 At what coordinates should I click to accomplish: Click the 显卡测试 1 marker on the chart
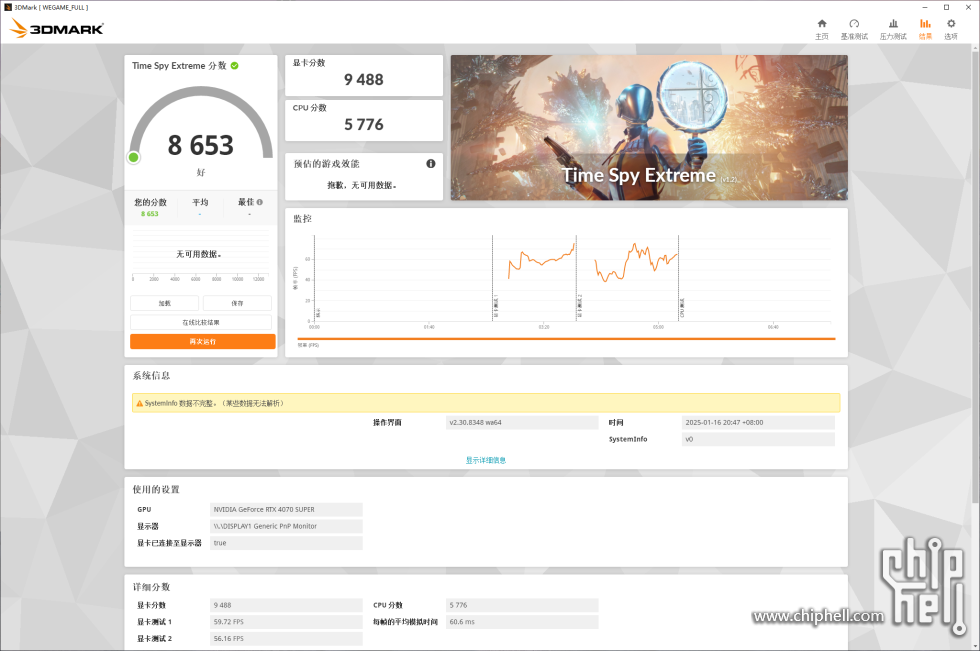click(496, 306)
